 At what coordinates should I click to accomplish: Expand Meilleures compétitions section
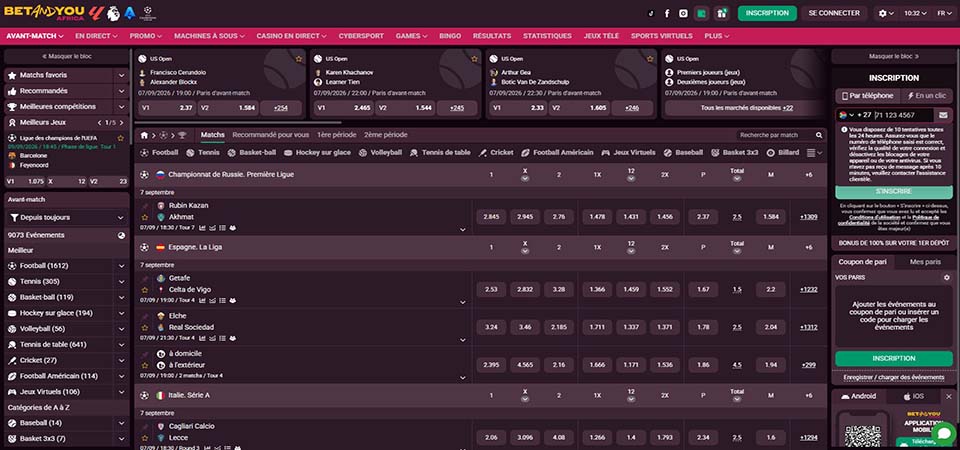pyautogui.click(x=122, y=107)
